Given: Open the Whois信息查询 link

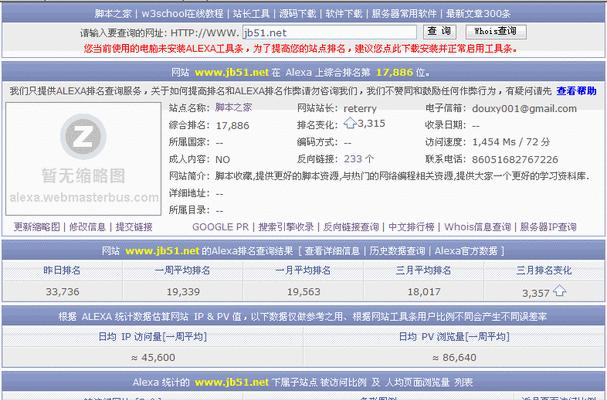Looking at the screenshot, I should tap(477, 227).
